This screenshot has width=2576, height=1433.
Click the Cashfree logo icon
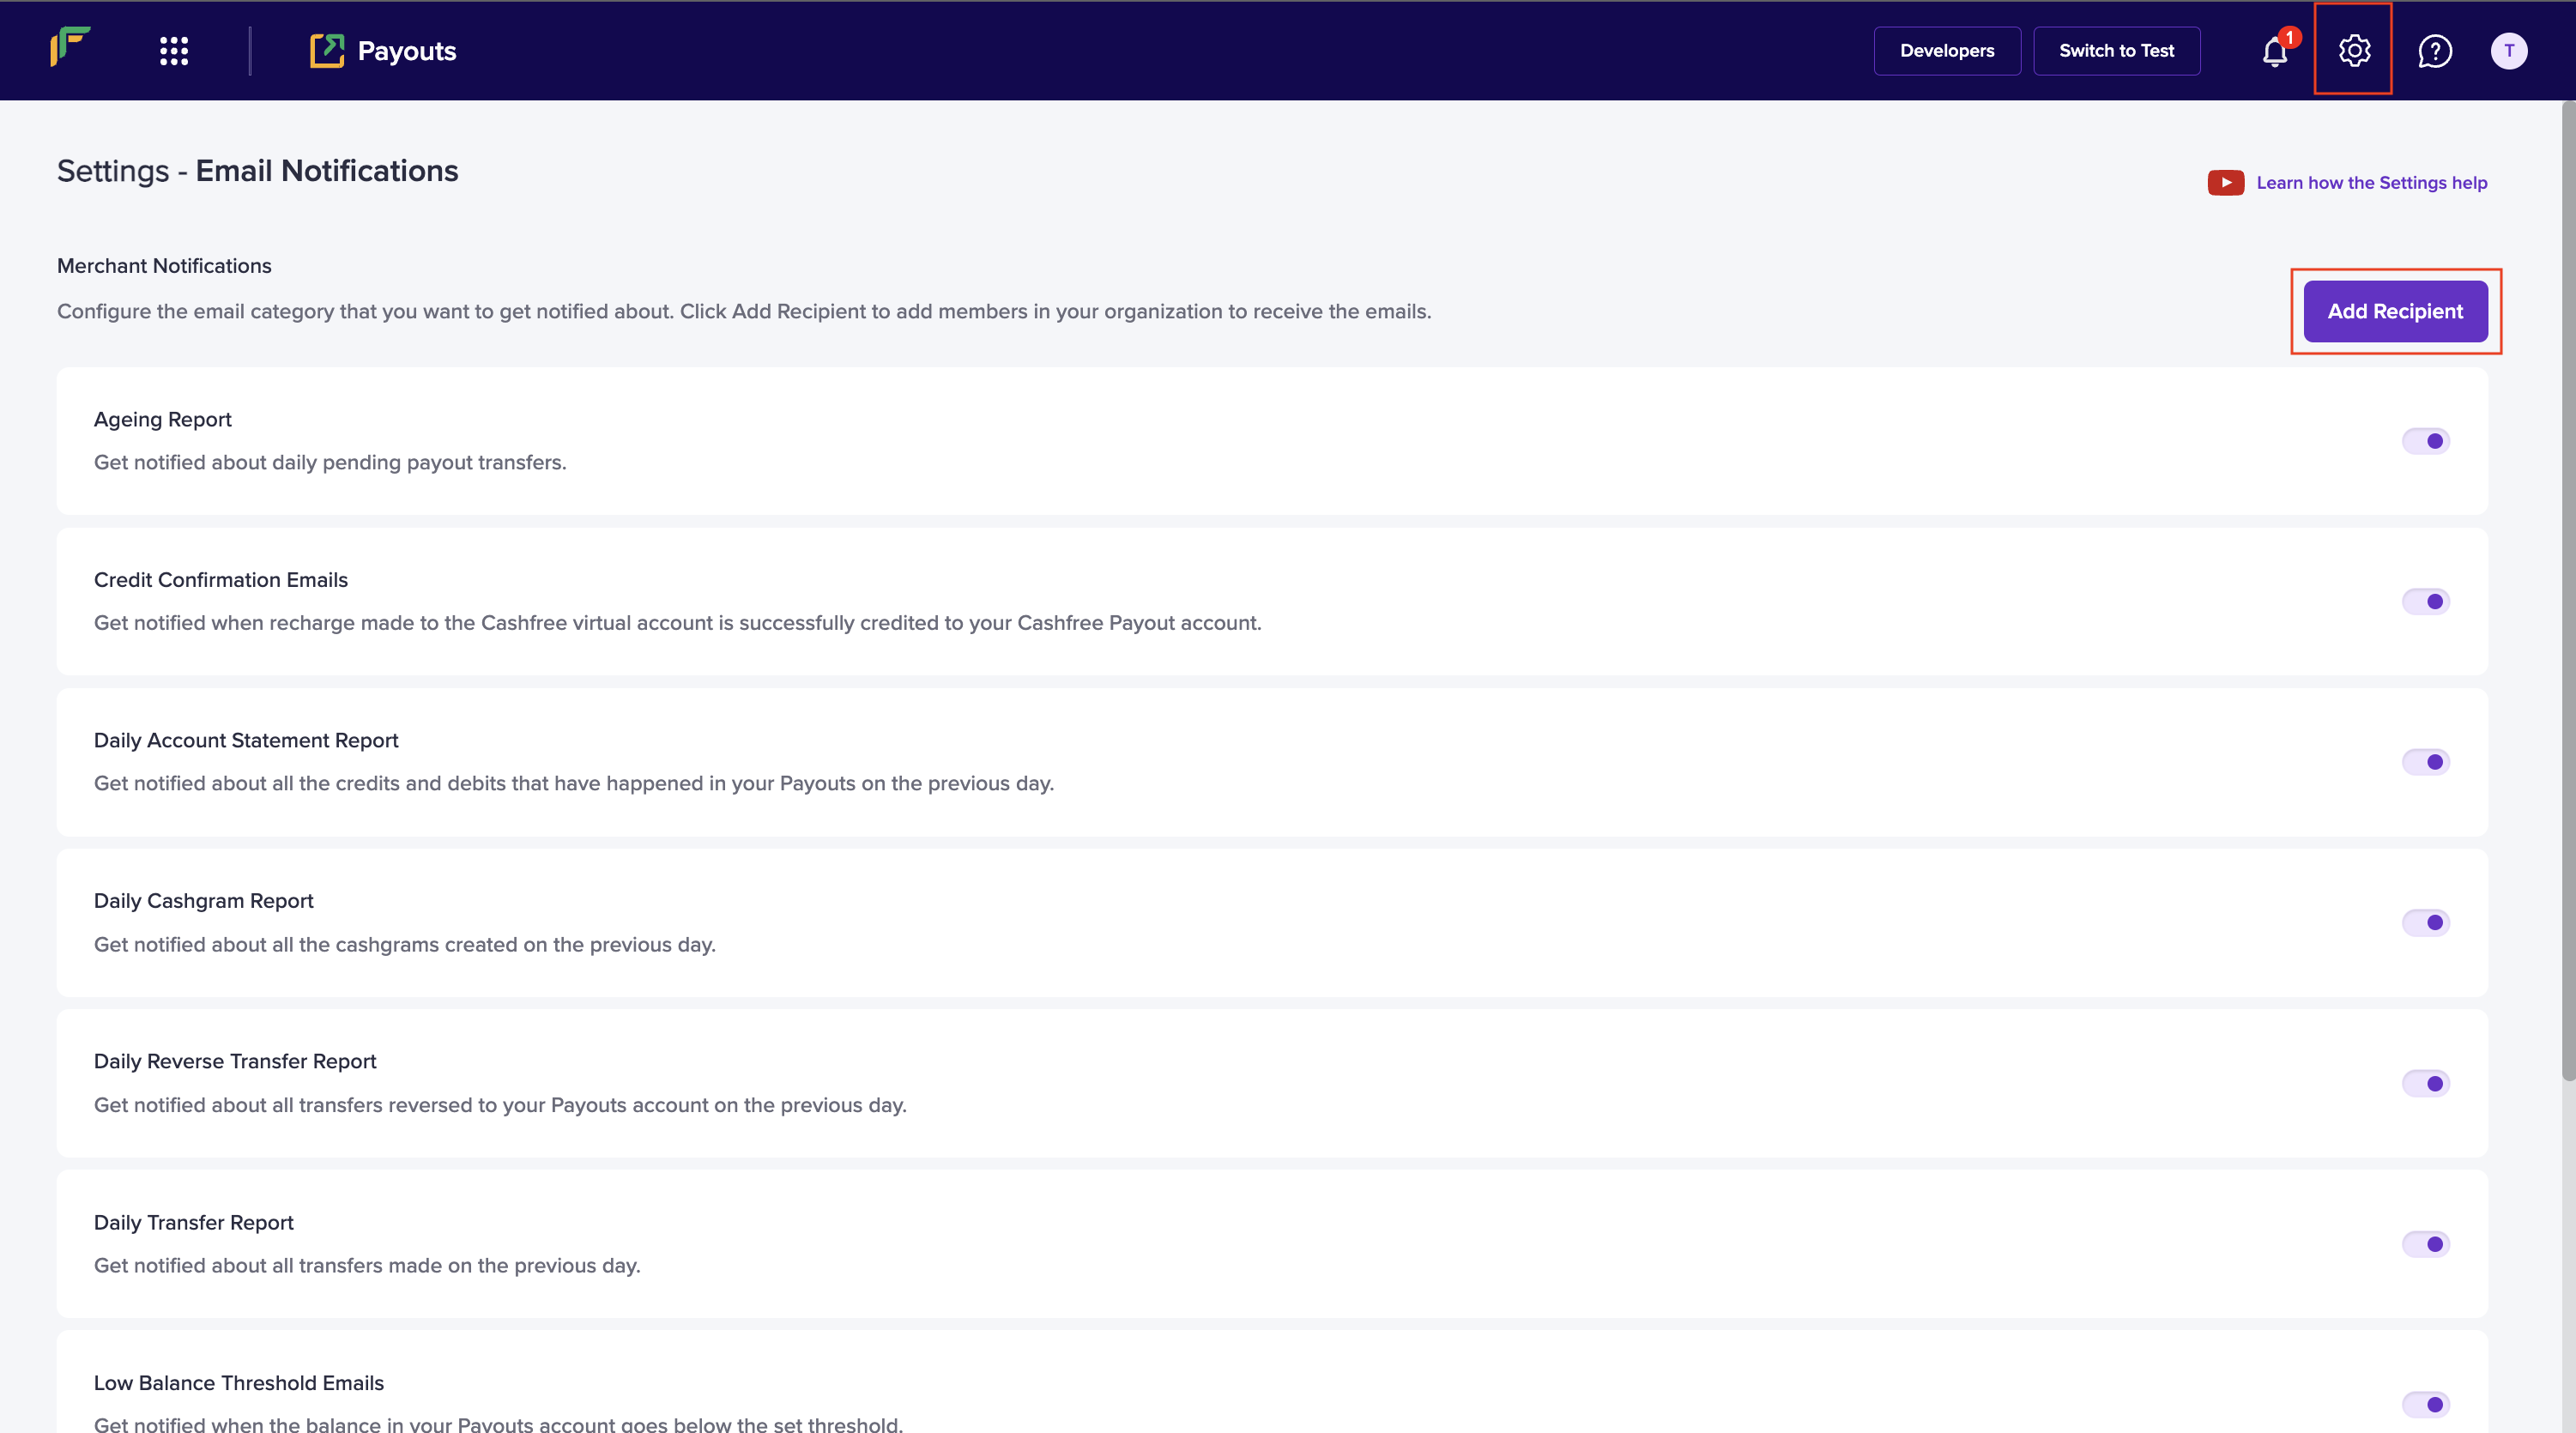pyautogui.click(x=70, y=47)
